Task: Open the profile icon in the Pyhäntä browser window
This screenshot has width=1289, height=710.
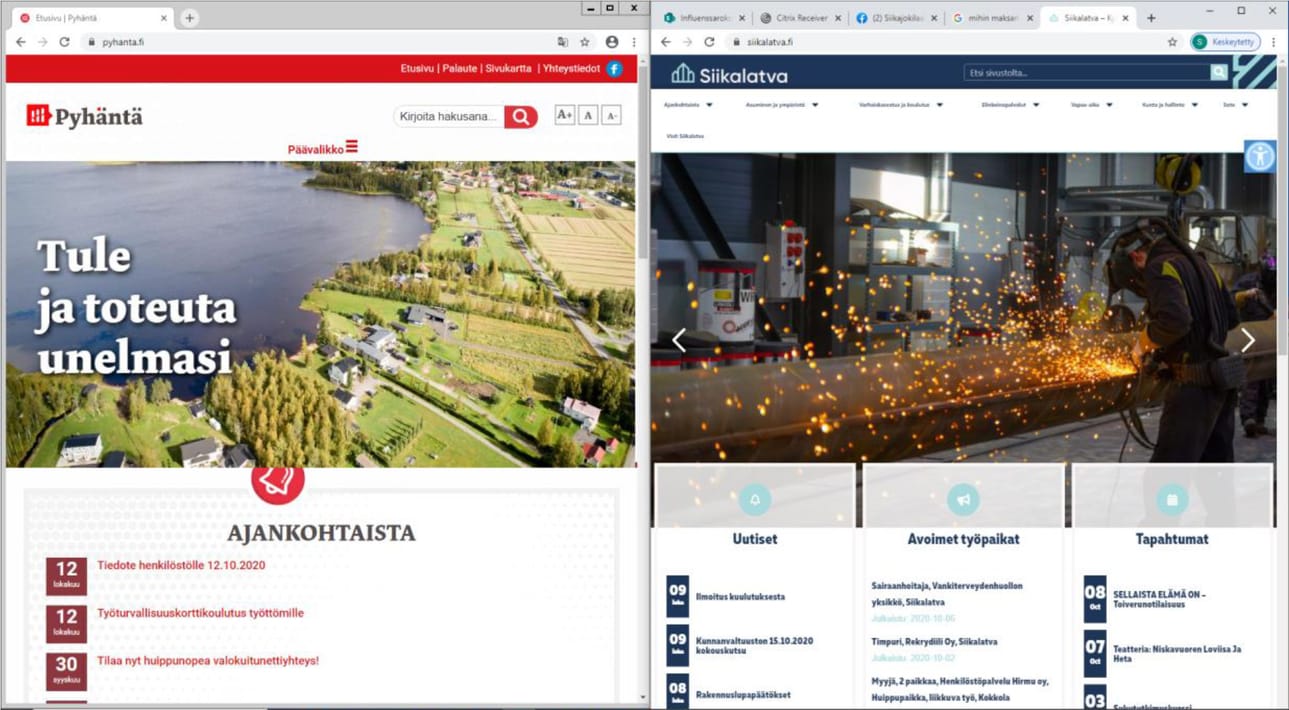Action: tap(611, 42)
